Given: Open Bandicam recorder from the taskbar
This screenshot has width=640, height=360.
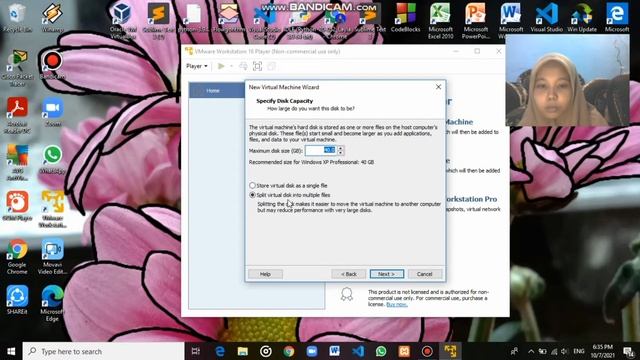Looking at the screenshot, I should coord(427,351).
